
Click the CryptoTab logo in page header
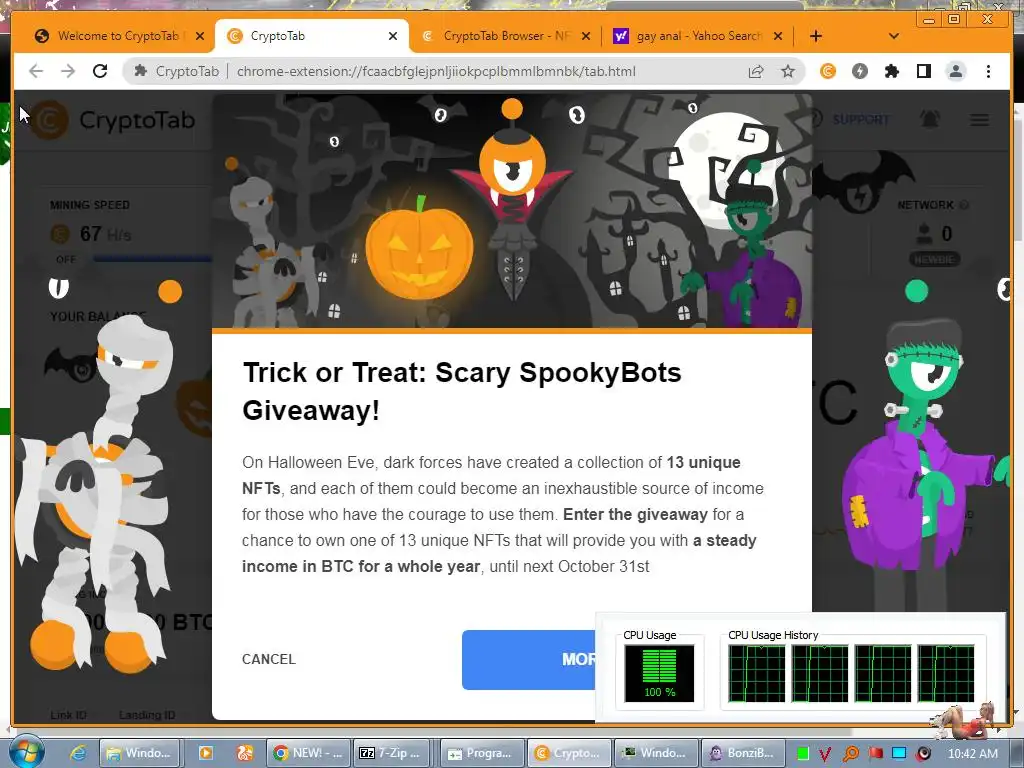112,120
